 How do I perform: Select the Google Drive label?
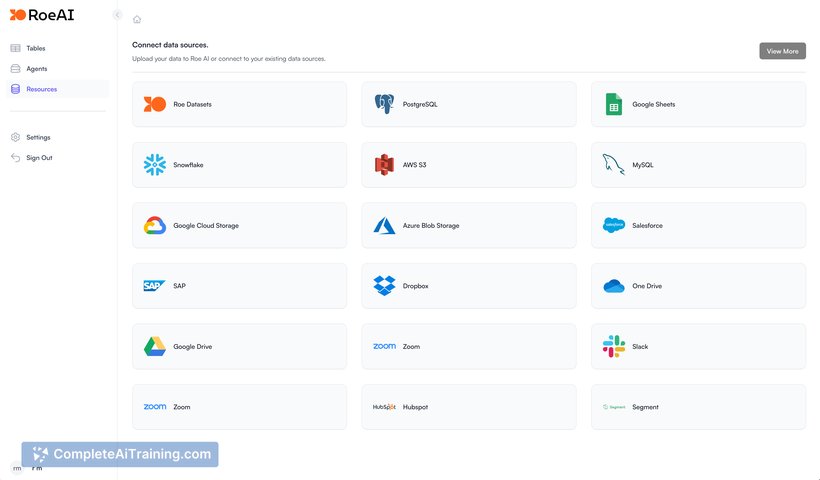click(x=192, y=347)
